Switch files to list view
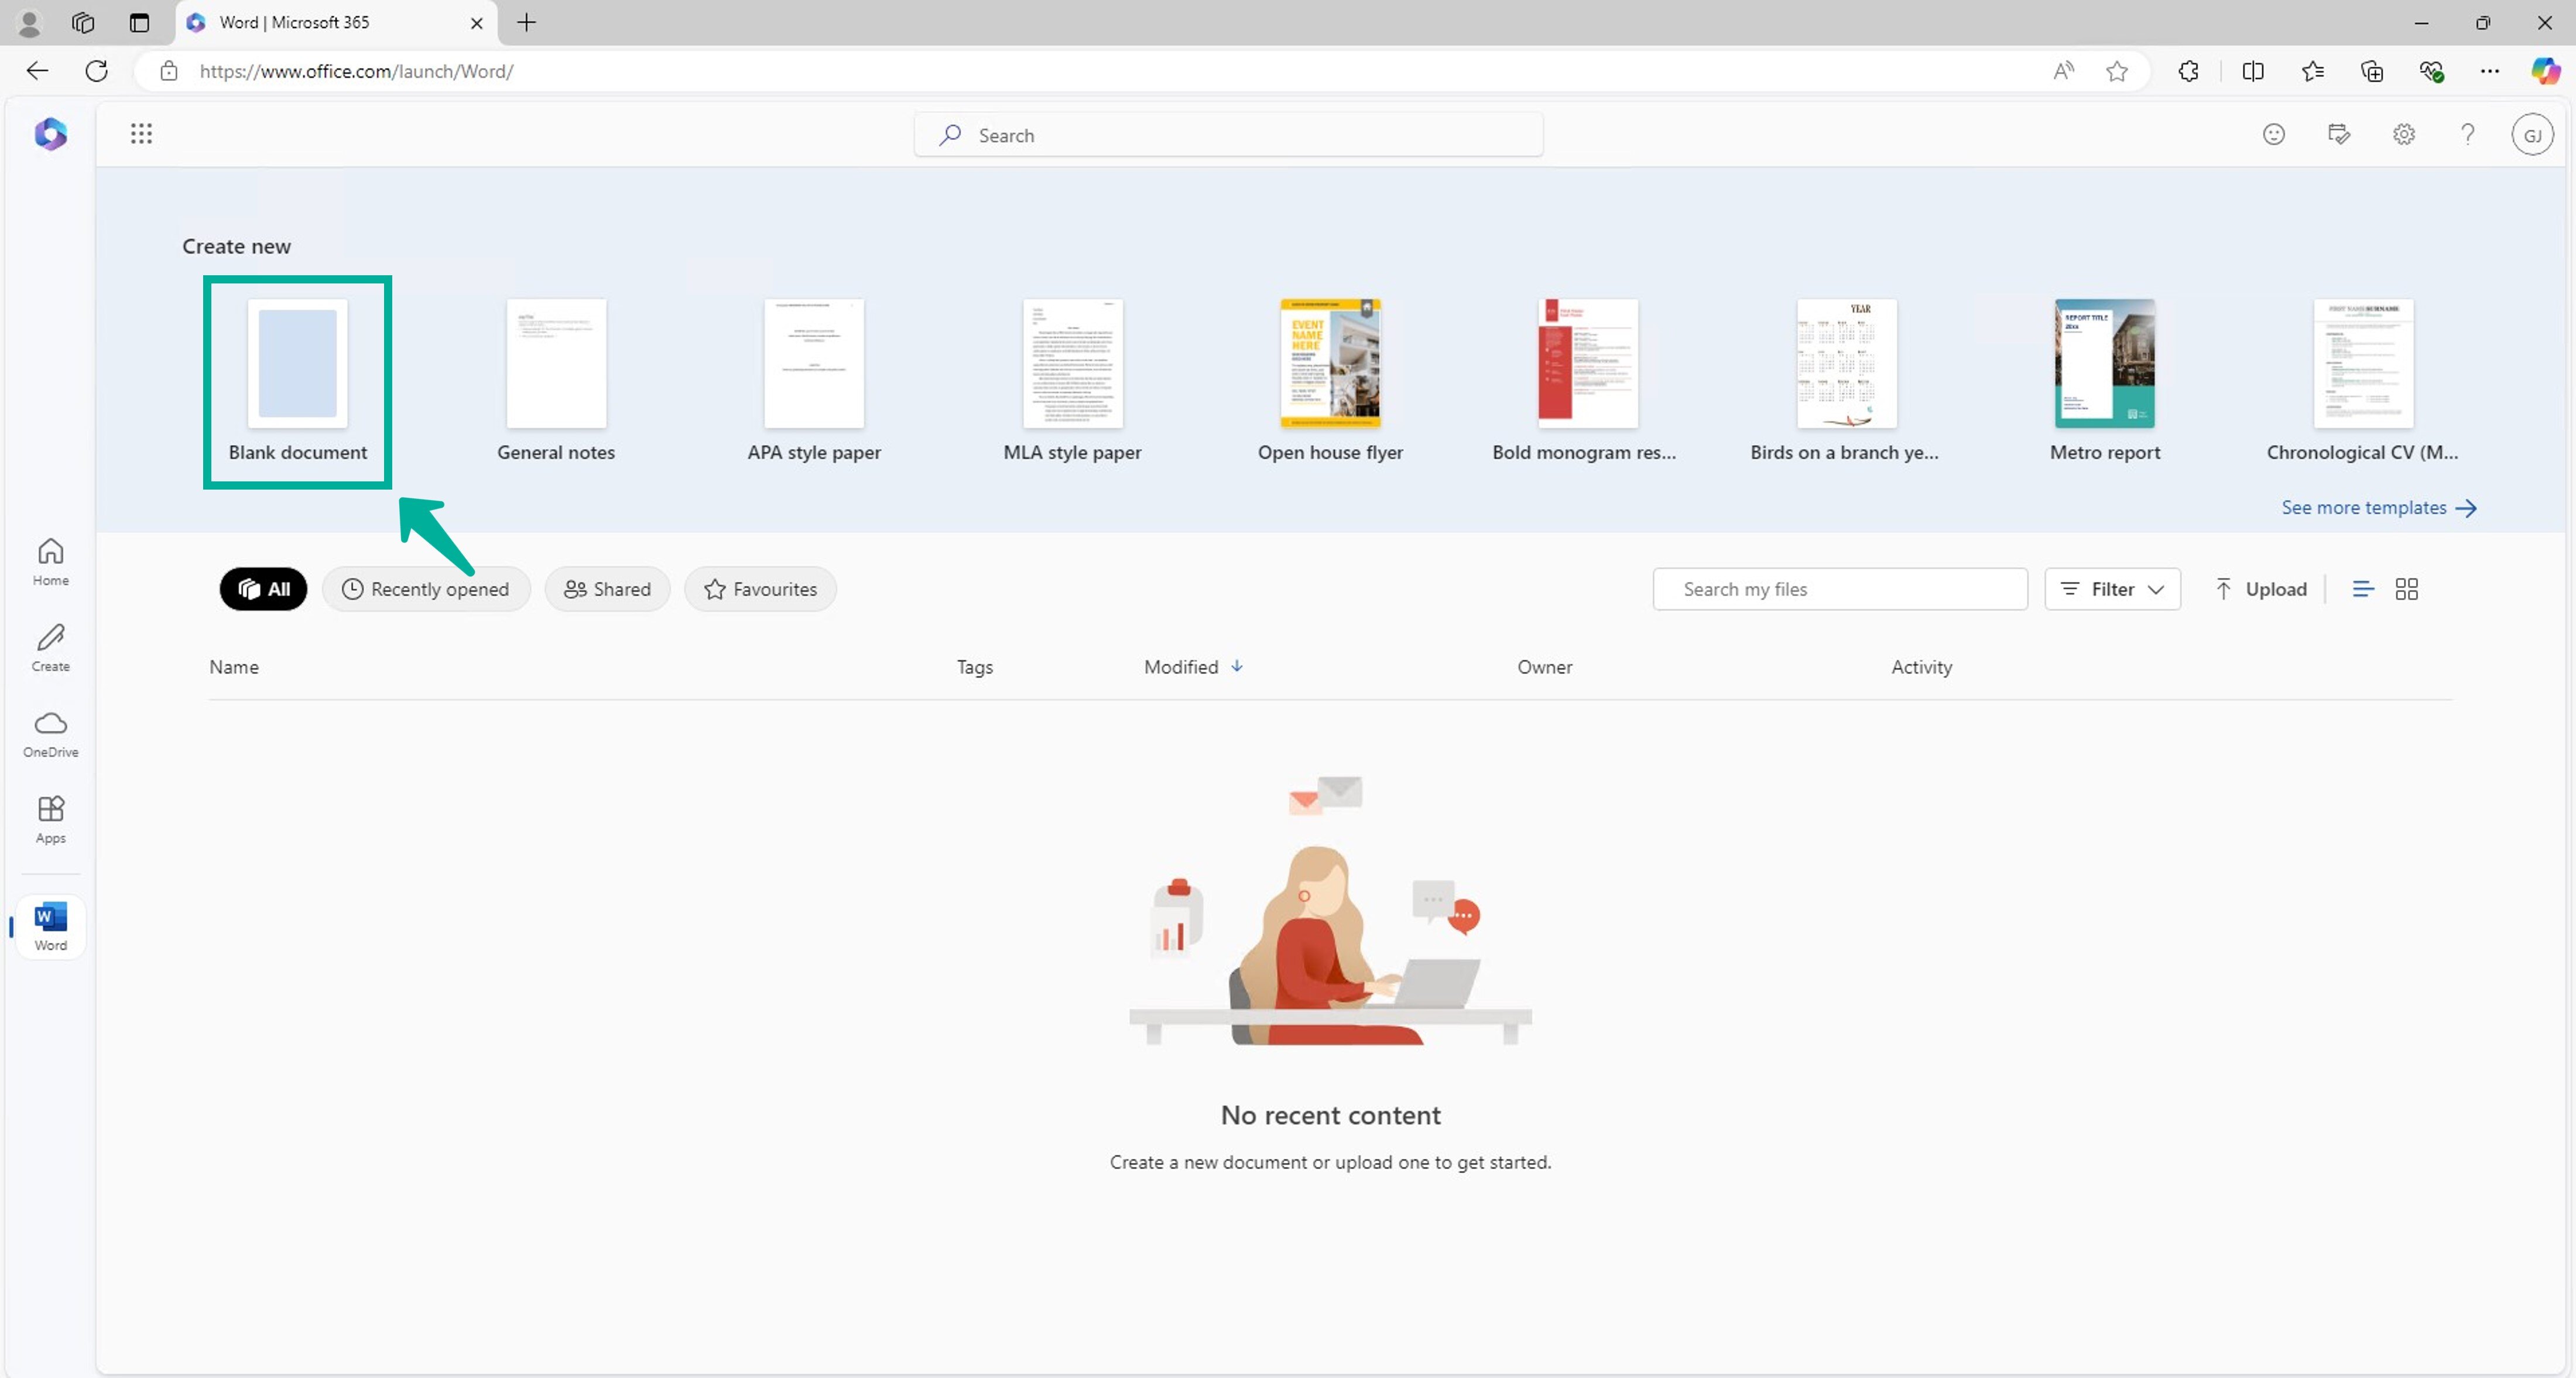 [x=2363, y=589]
